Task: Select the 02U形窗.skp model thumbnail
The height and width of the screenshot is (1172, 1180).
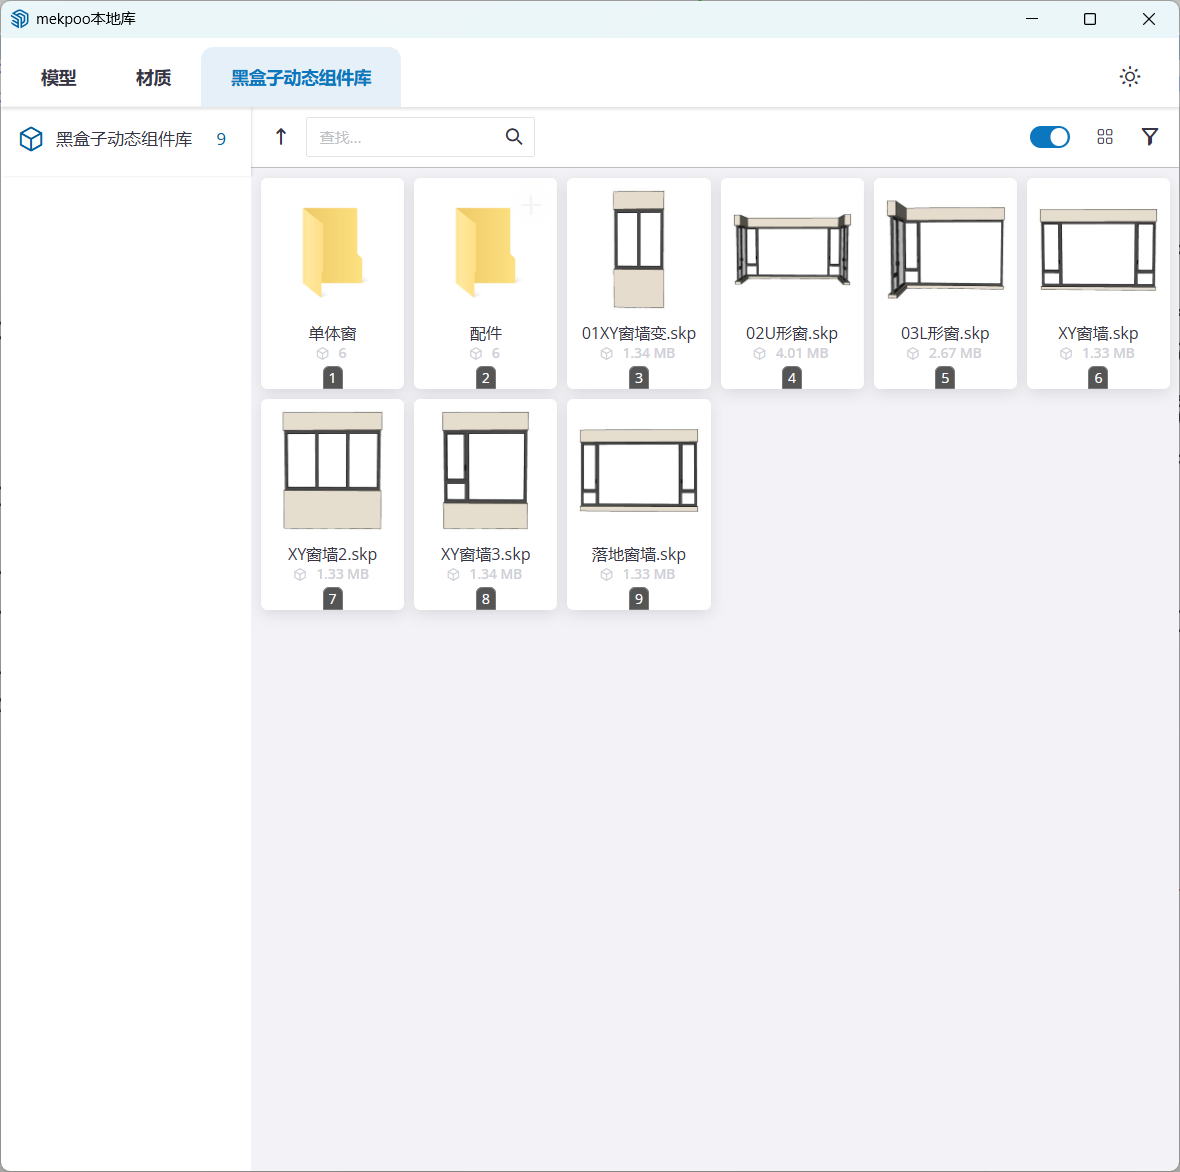Action: pyautogui.click(x=791, y=250)
